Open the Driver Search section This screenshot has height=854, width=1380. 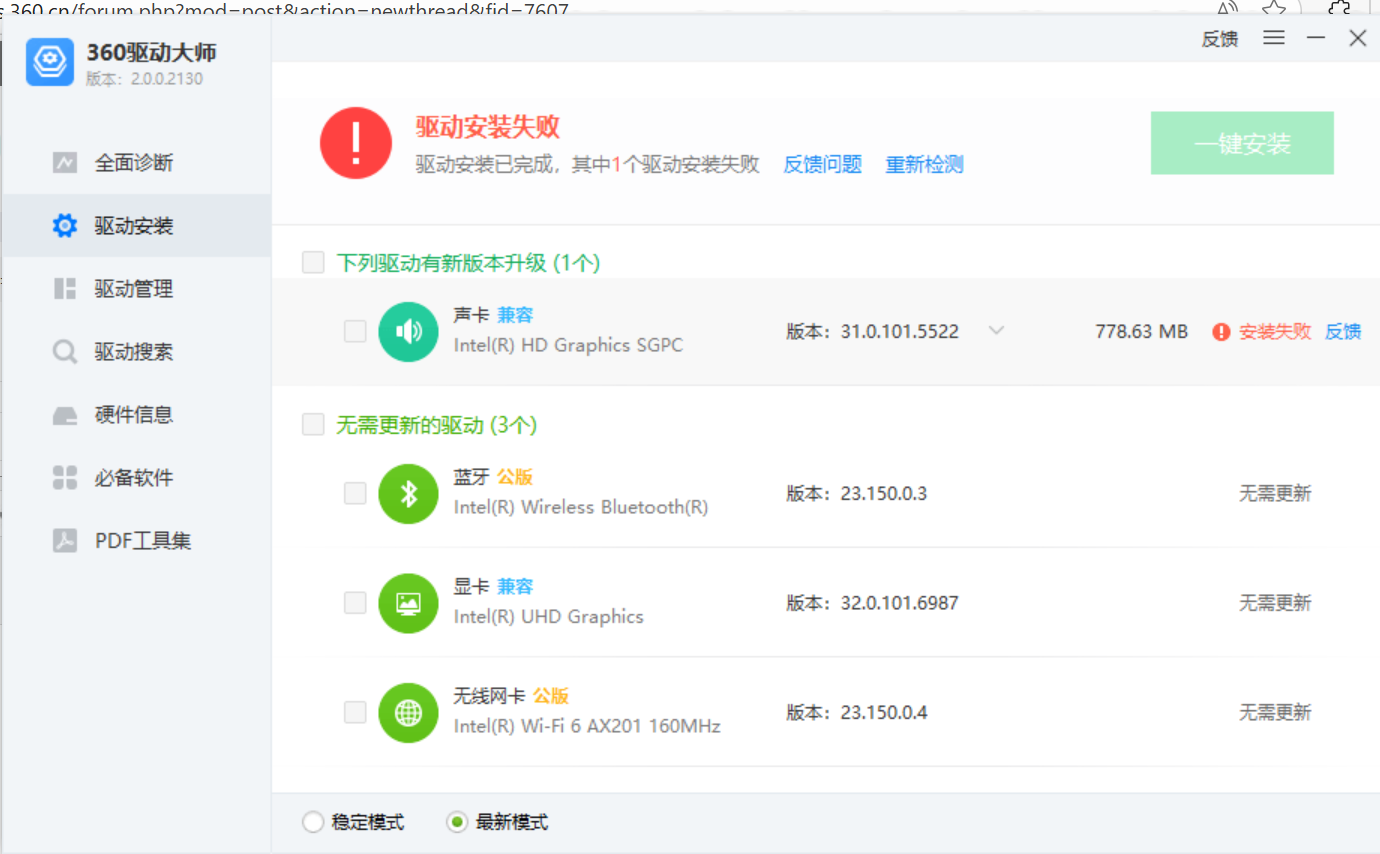[134, 352]
